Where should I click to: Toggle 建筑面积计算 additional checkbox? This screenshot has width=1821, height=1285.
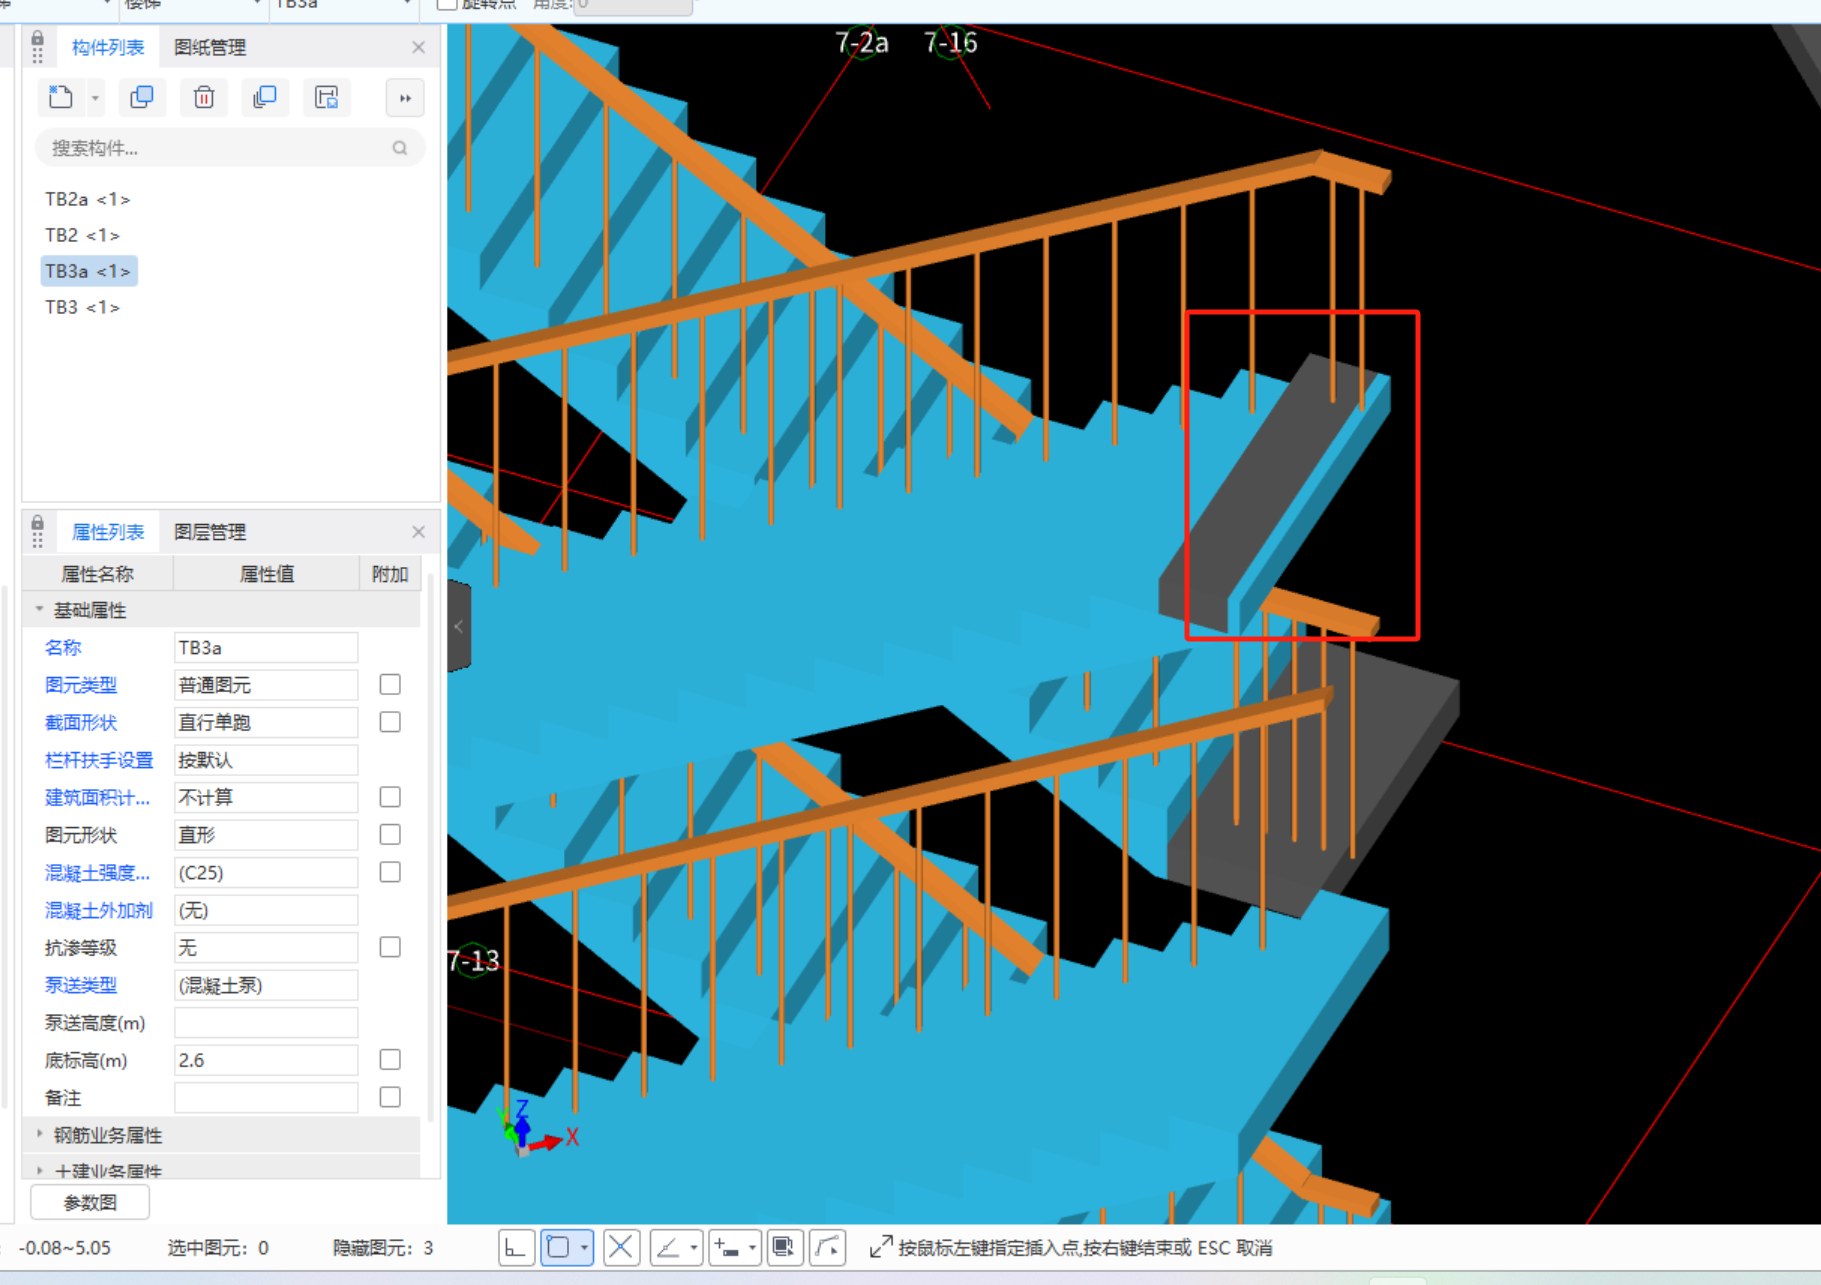[x=390, y=797]
